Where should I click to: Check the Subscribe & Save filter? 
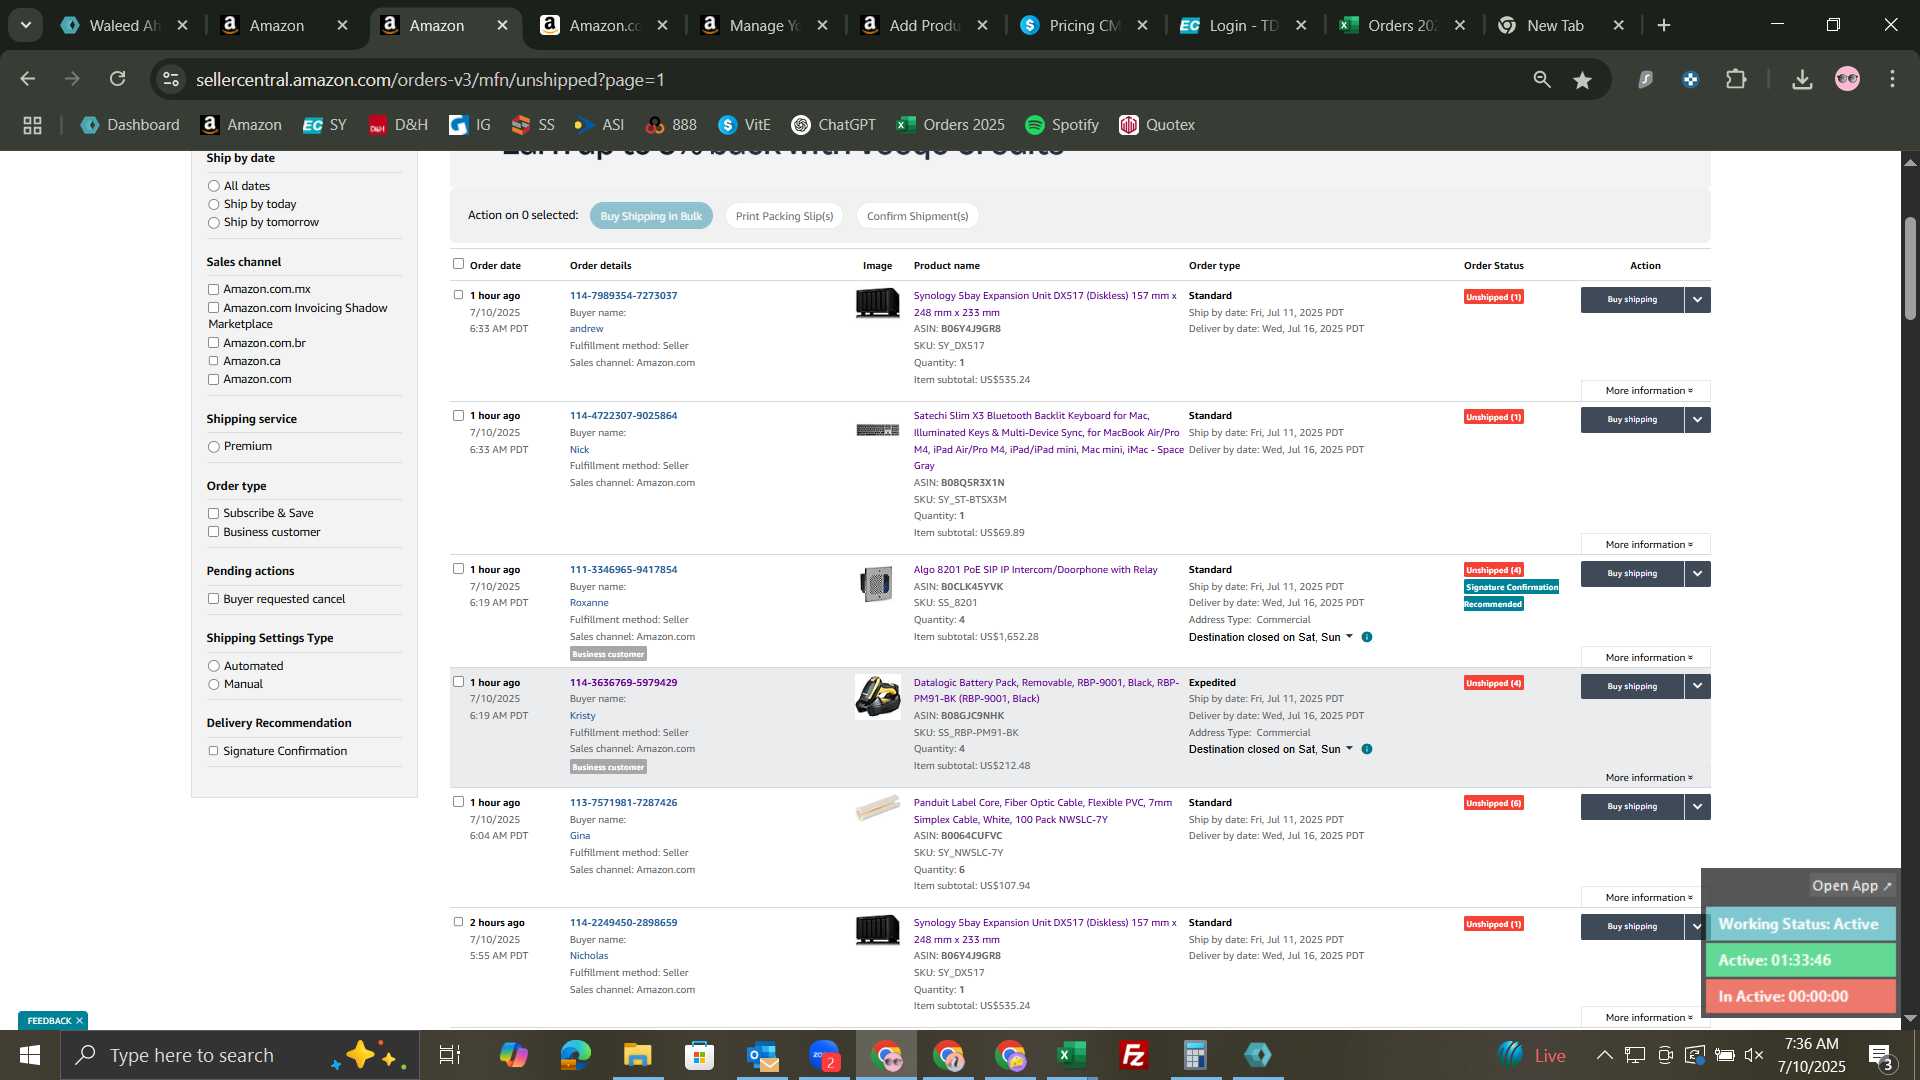[213, 513]
